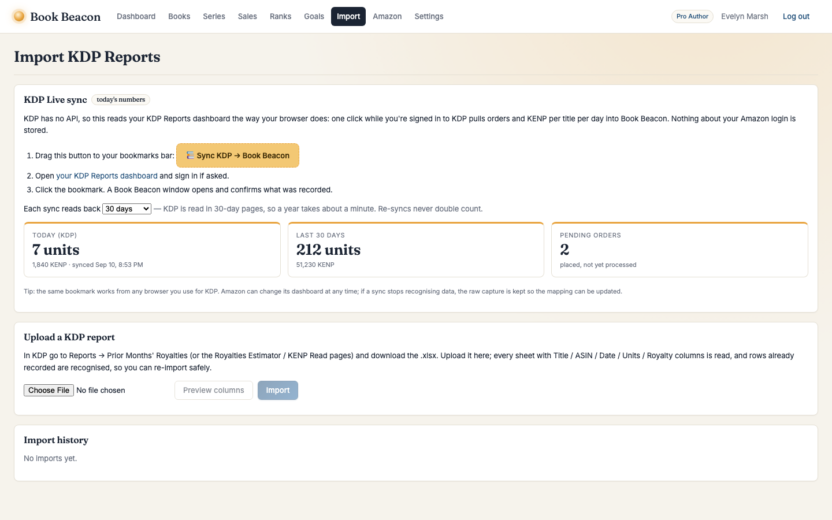Click the KDP Live sync heading

click(x=55, y=100)
